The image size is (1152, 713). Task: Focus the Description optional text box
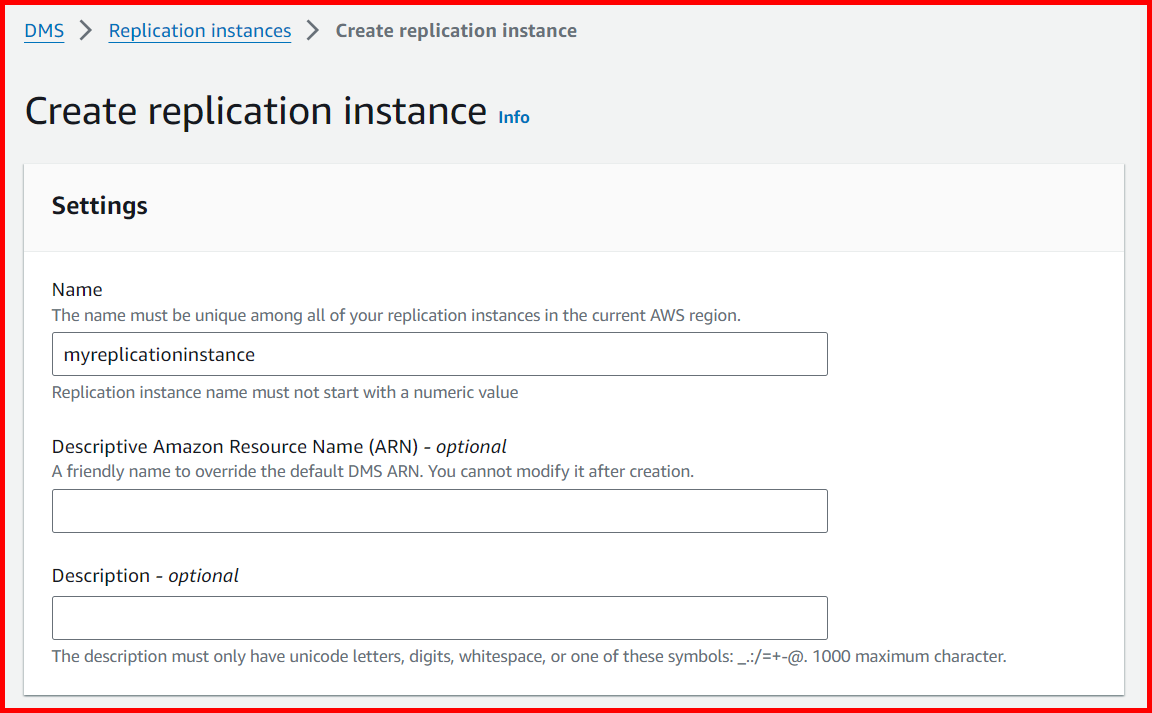click(x=440, y=617)
